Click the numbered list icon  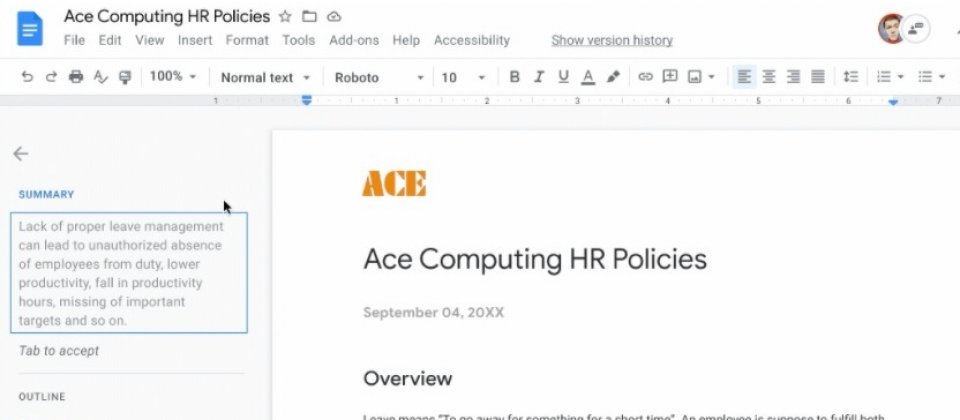883,77
